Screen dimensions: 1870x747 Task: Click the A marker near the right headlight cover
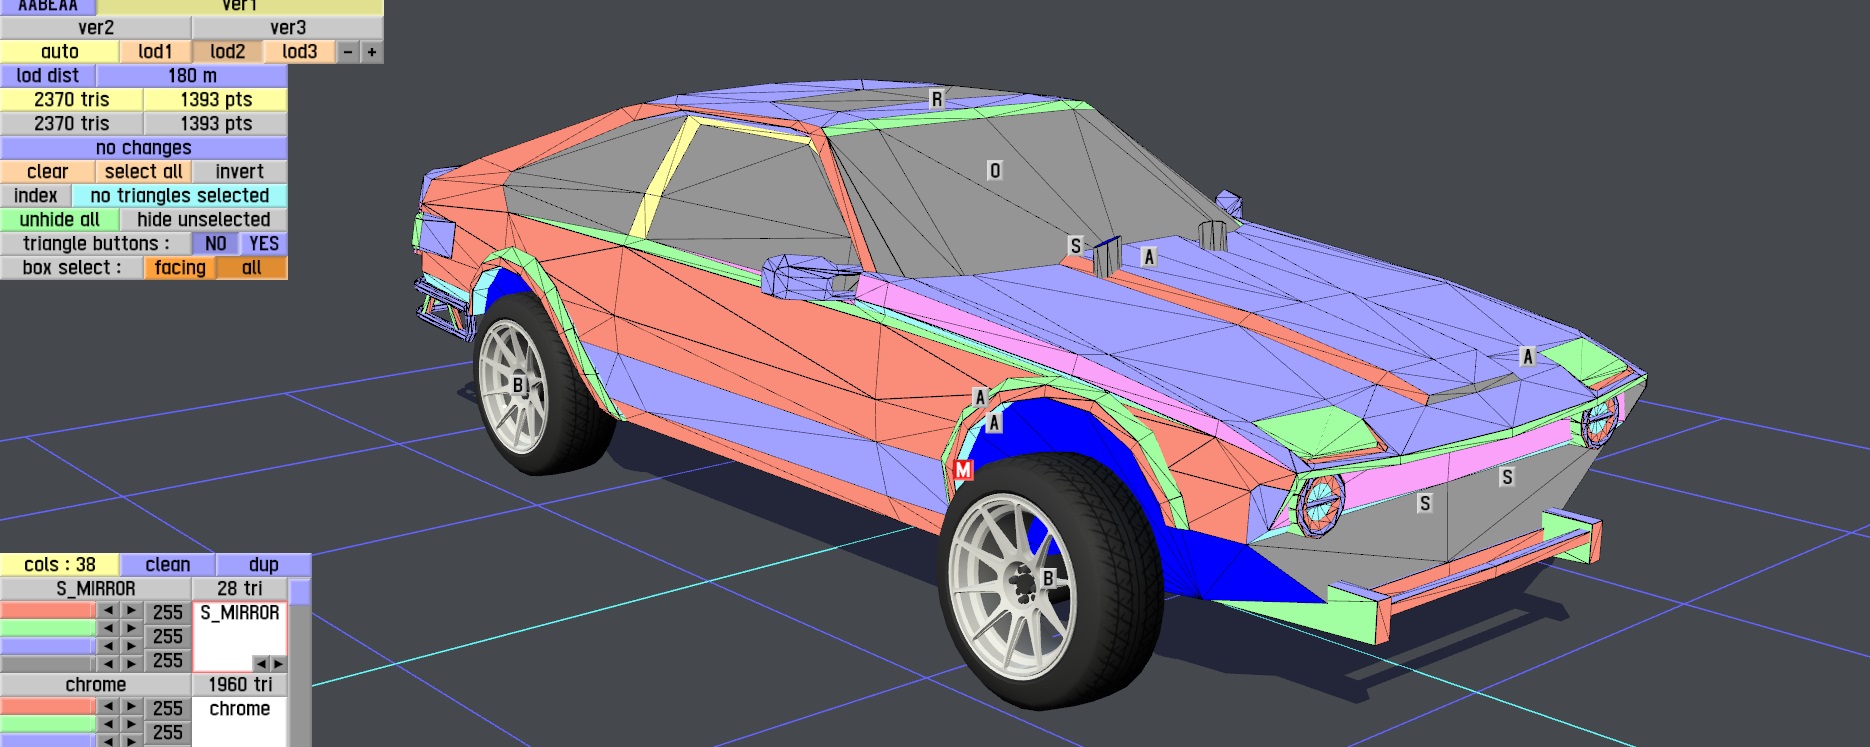[x=1527, y=357]
